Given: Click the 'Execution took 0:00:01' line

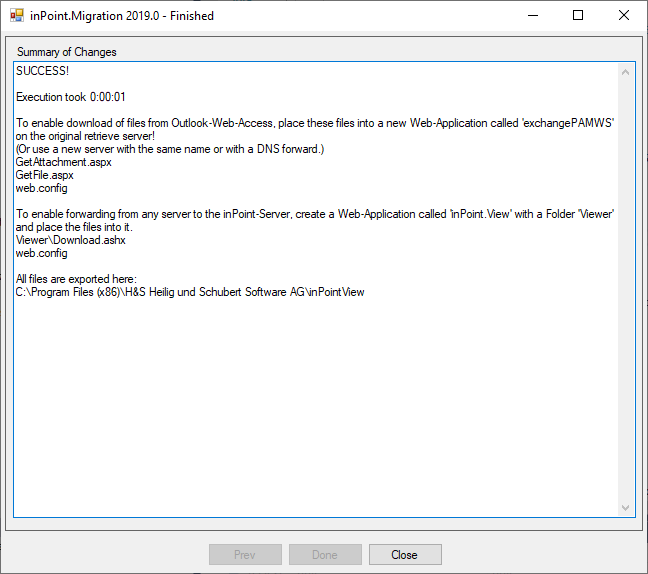Looking at the screenshot, I should click(x=70, y=97).
